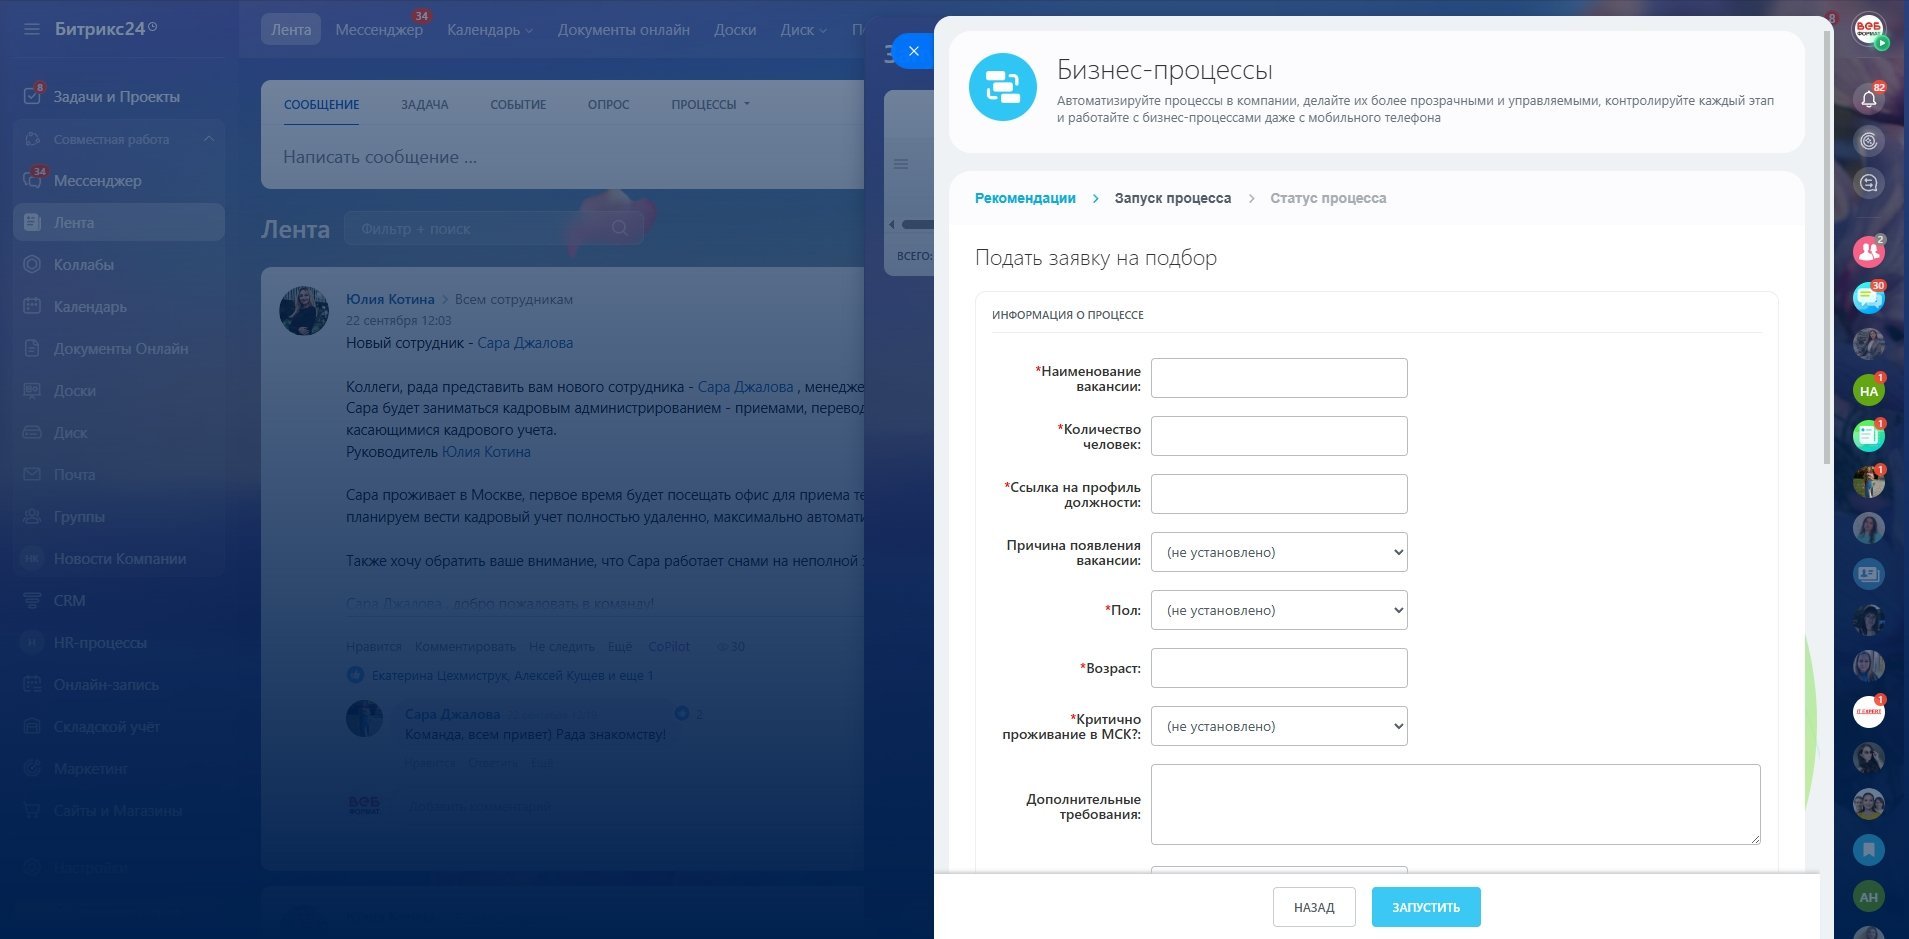
Task: Close the business process slider panel
Action: [913, 51]
